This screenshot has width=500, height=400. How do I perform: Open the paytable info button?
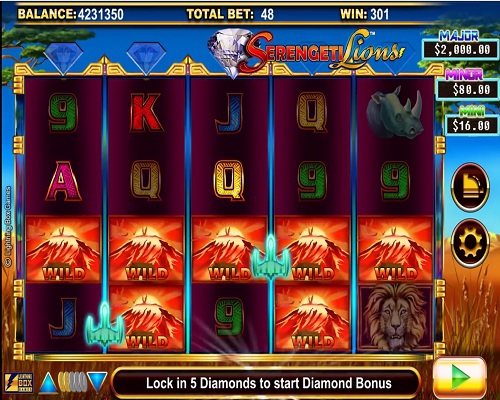click(x=470, y=187)
